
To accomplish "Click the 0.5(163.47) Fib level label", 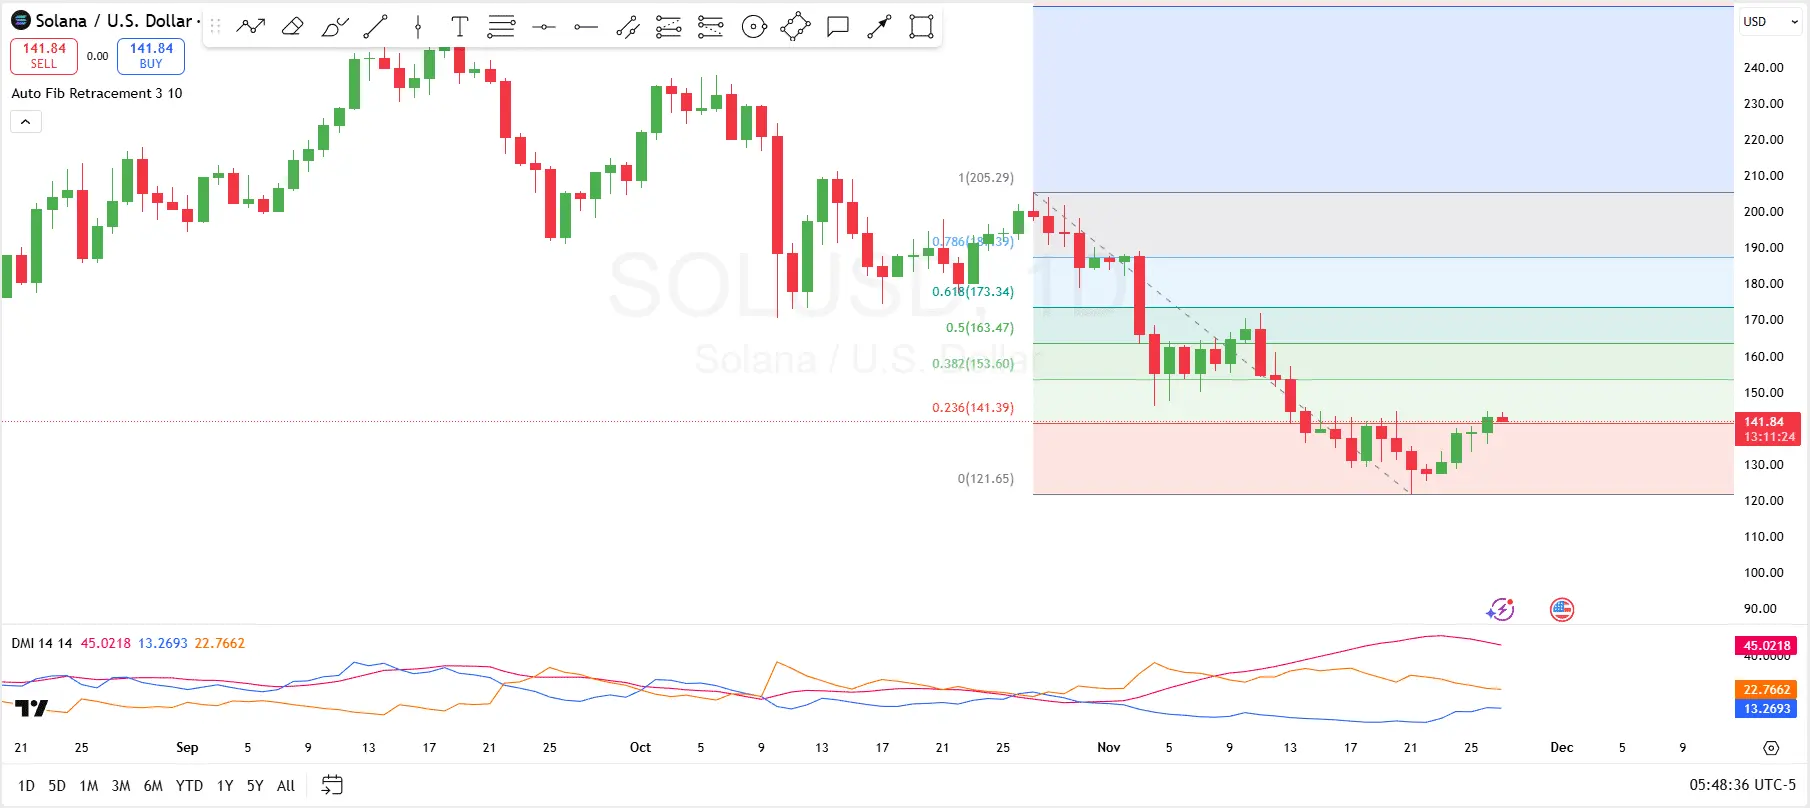I will point(980,328).
